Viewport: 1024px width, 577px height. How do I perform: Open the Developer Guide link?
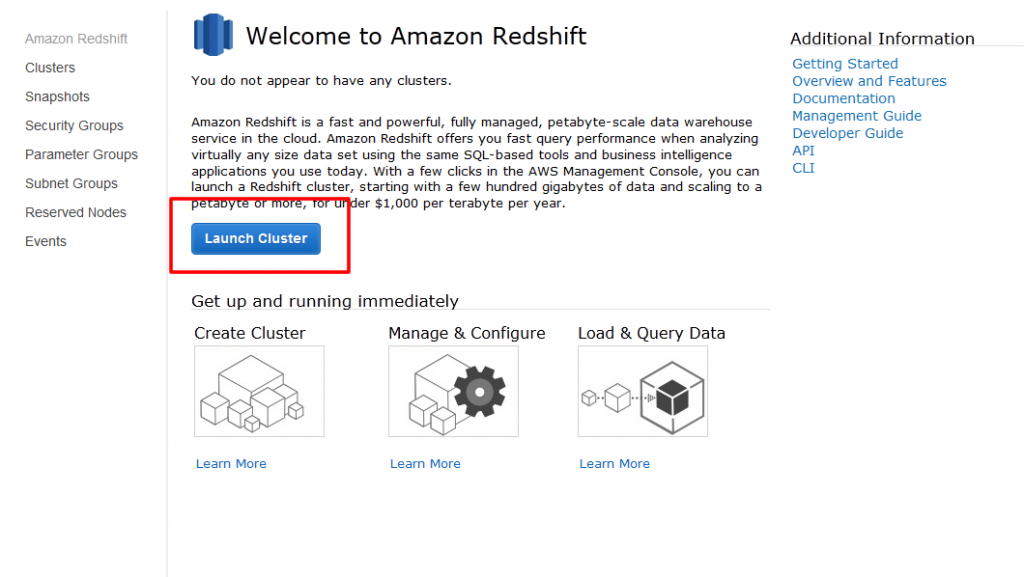click(x=848, y=133)
